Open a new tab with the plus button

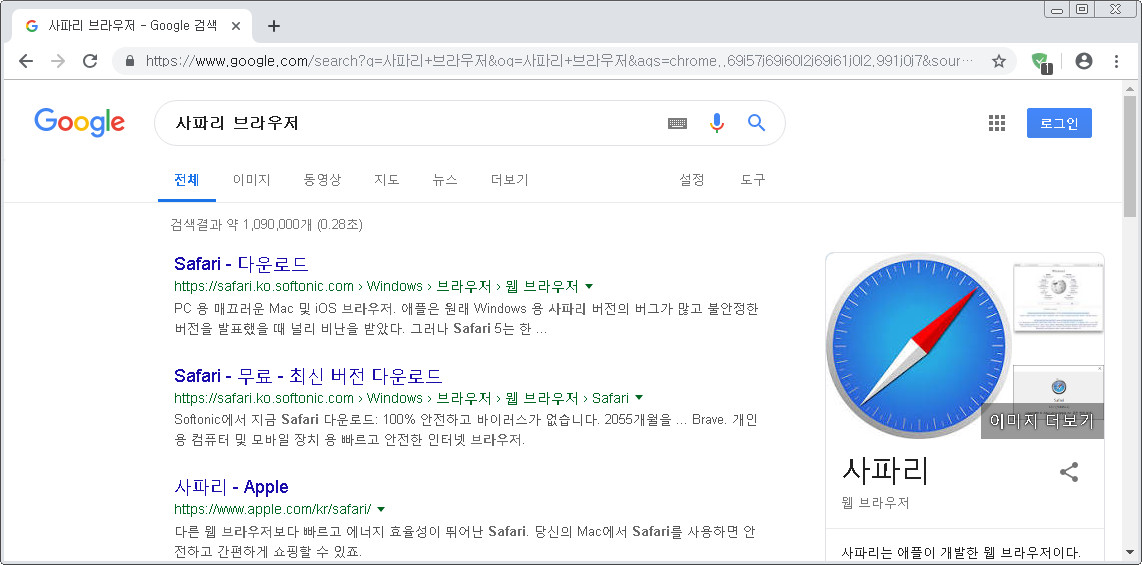coord(274,26)
